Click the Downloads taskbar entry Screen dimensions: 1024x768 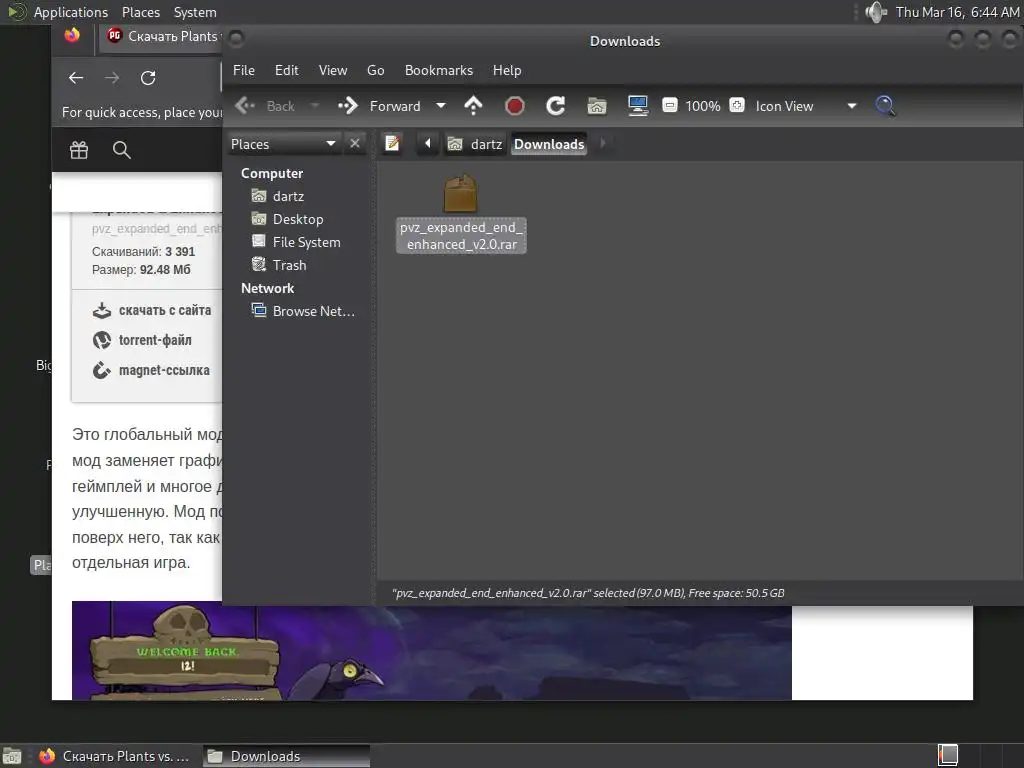(x=287, y=756)
